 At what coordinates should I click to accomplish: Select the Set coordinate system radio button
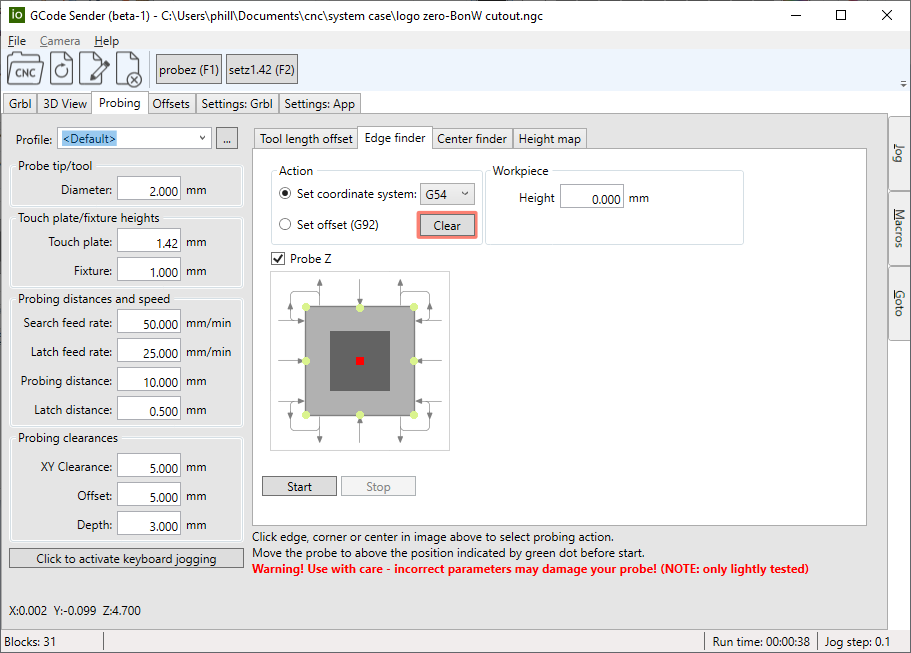(286, 194)
